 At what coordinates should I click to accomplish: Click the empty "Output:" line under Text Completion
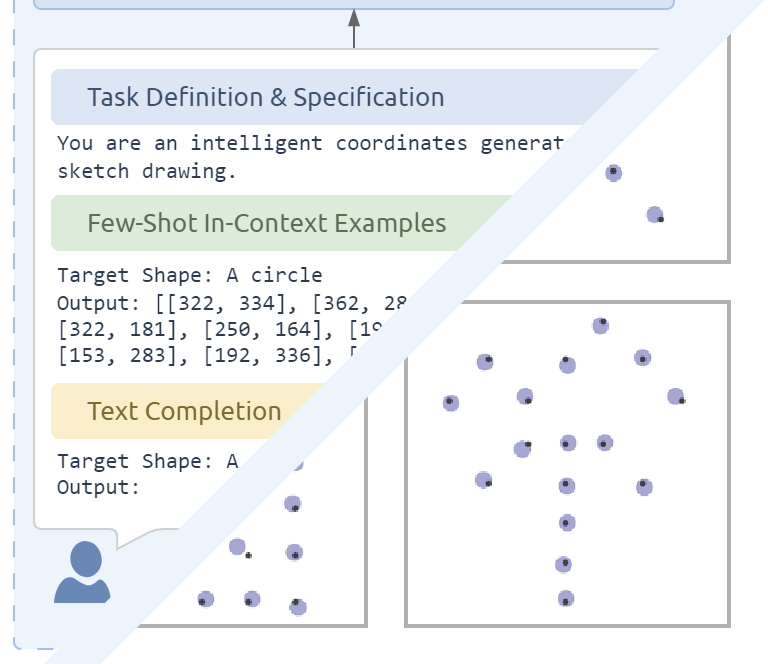(98, 487)
